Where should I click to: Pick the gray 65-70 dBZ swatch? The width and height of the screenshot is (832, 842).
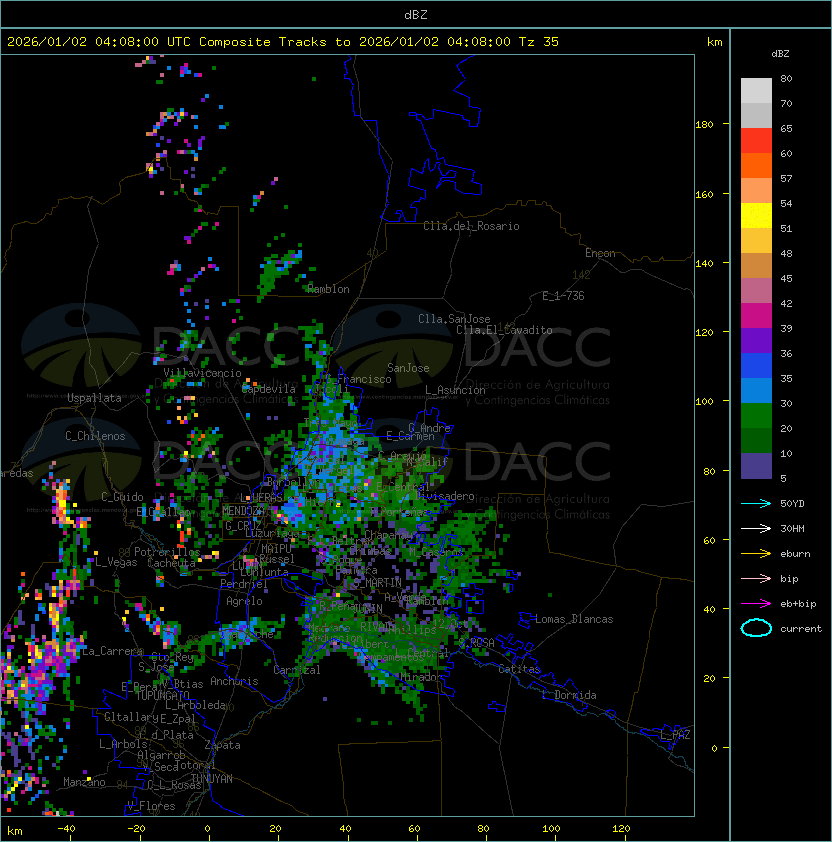(756, 115)
